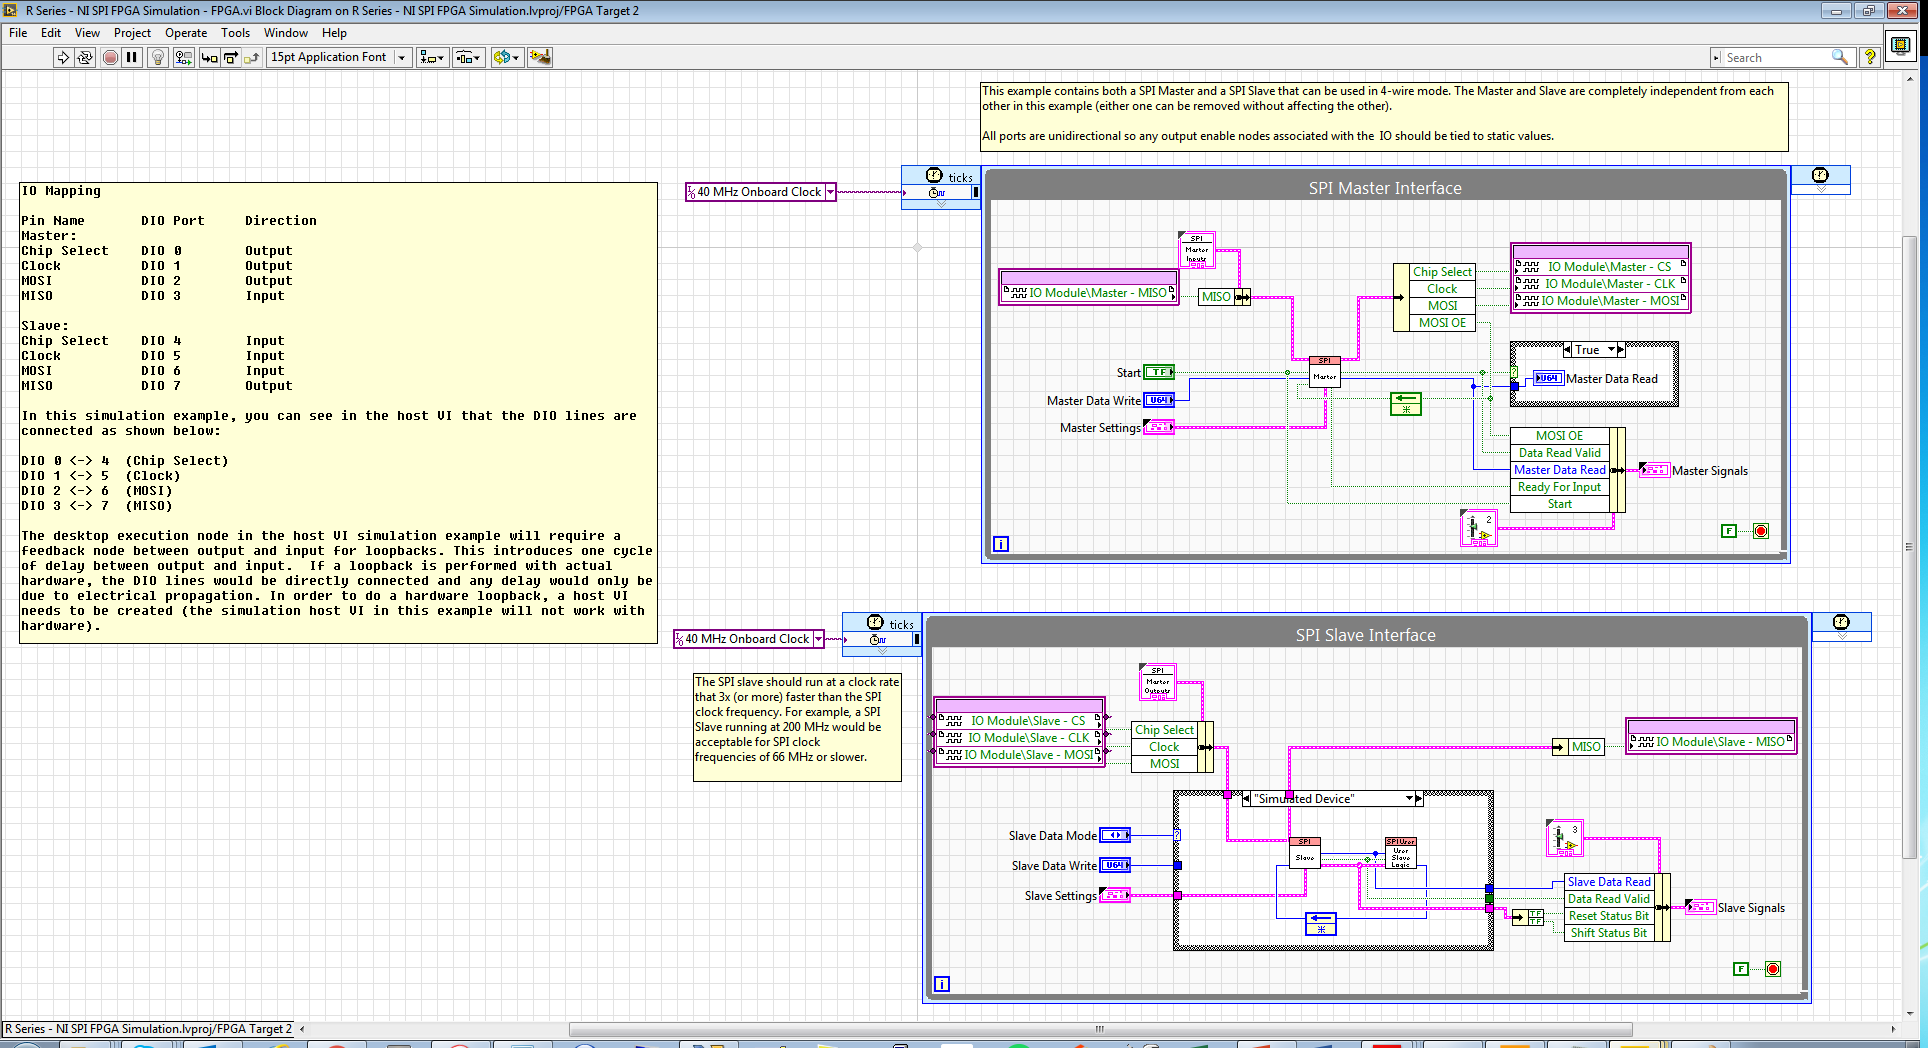Click the vertical scrollbar on right edge
Screen dimensions: 1928x1048
click(x=1909, y=545)
